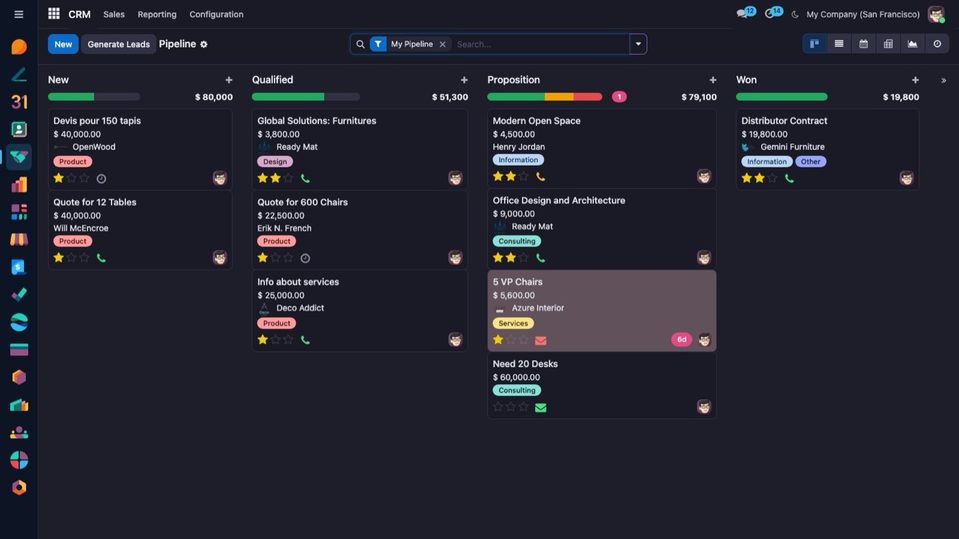Open phone activity on Global Solutions: Furnitures
Image resolution: width=959 pixels, height=539 pixels.
click(305, 179)
